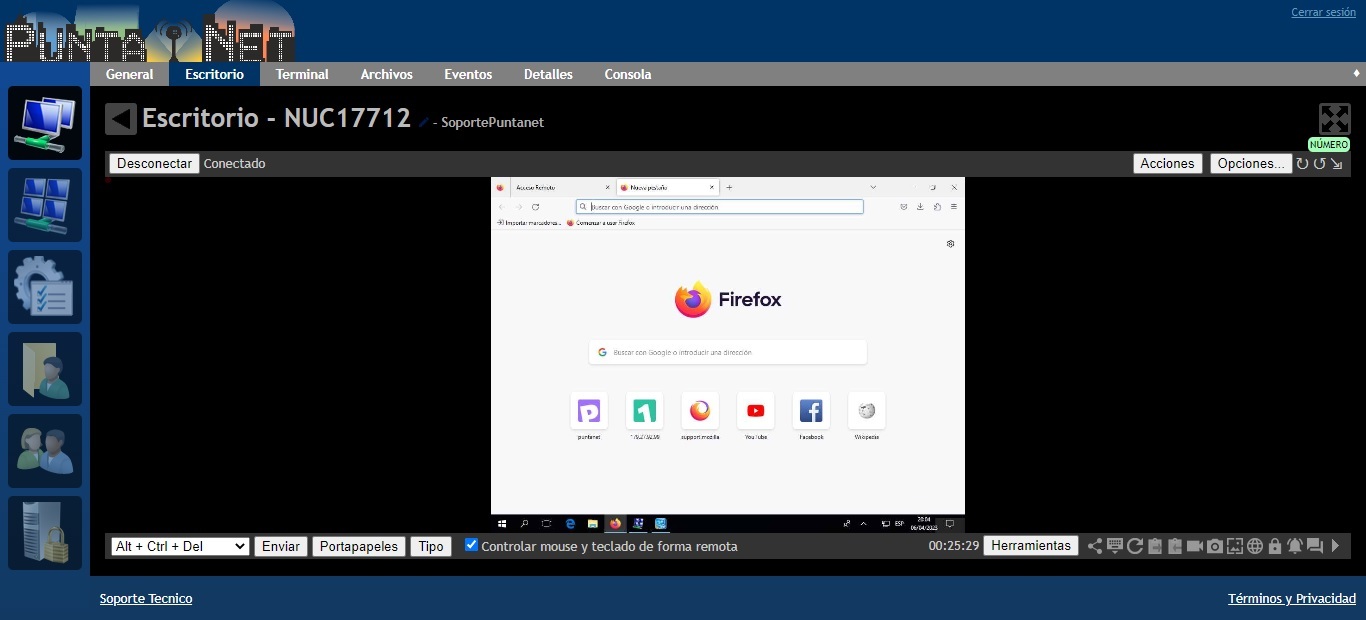This screenshot has width=1366, height=620.
Task: Click the padlock lock icon
Action: pos(1275,546)
